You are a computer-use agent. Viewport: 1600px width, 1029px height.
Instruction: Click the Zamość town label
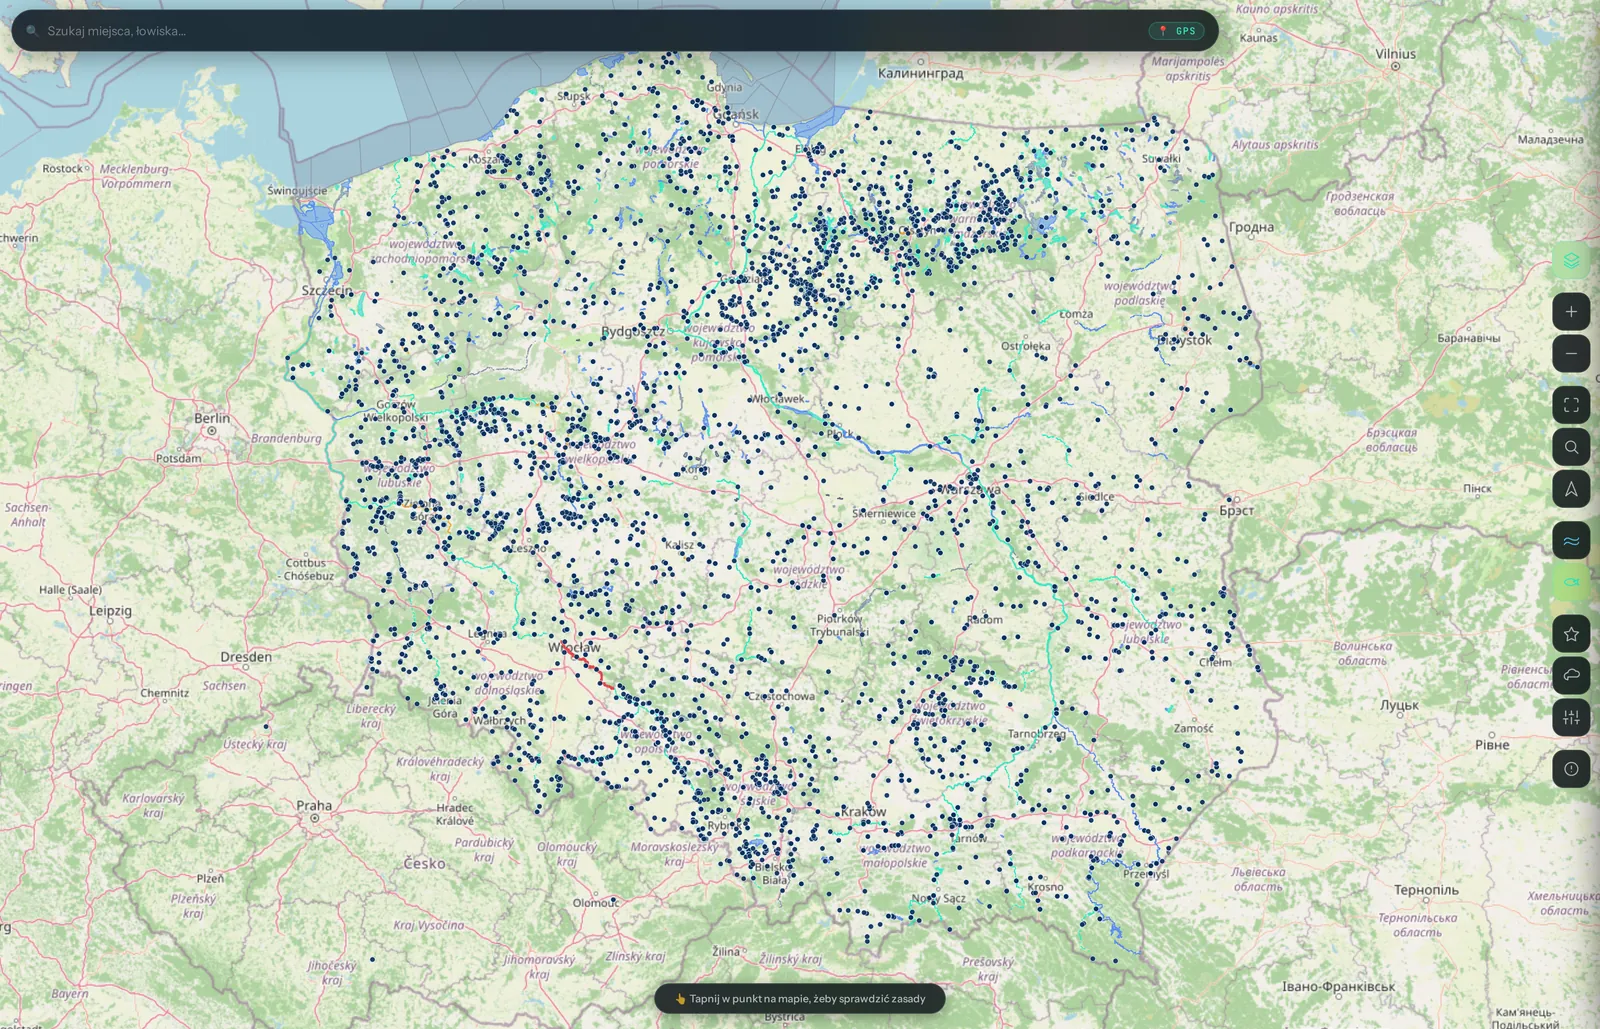click(1194, 728)
